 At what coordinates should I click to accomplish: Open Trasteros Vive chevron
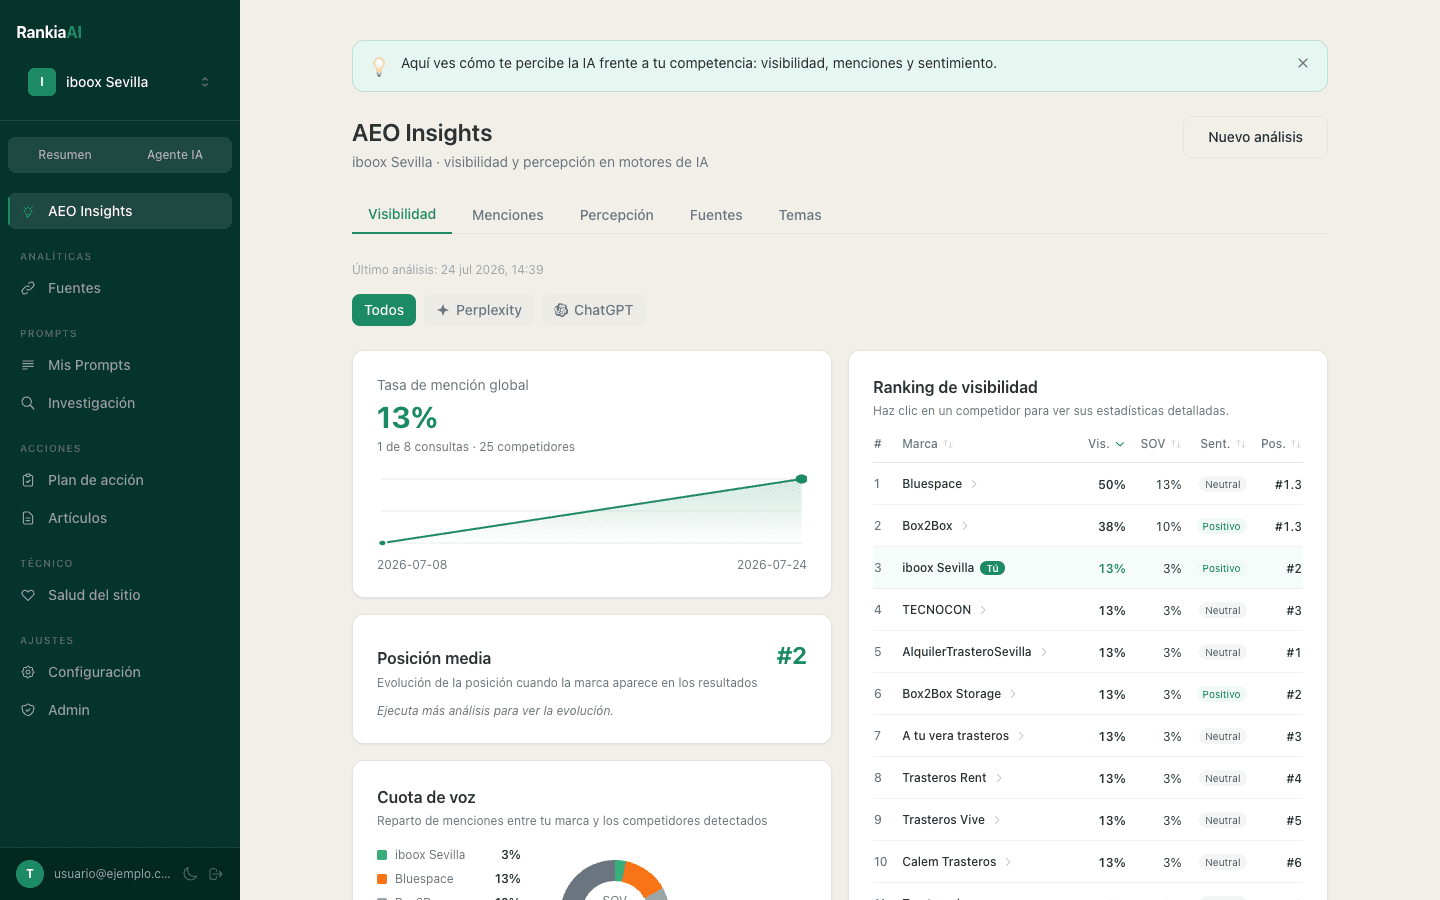tap(997, 820)
